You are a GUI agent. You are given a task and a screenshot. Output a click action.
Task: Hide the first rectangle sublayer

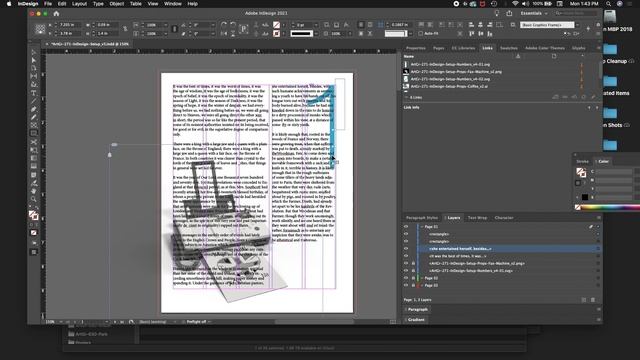(x=406, y=234)
